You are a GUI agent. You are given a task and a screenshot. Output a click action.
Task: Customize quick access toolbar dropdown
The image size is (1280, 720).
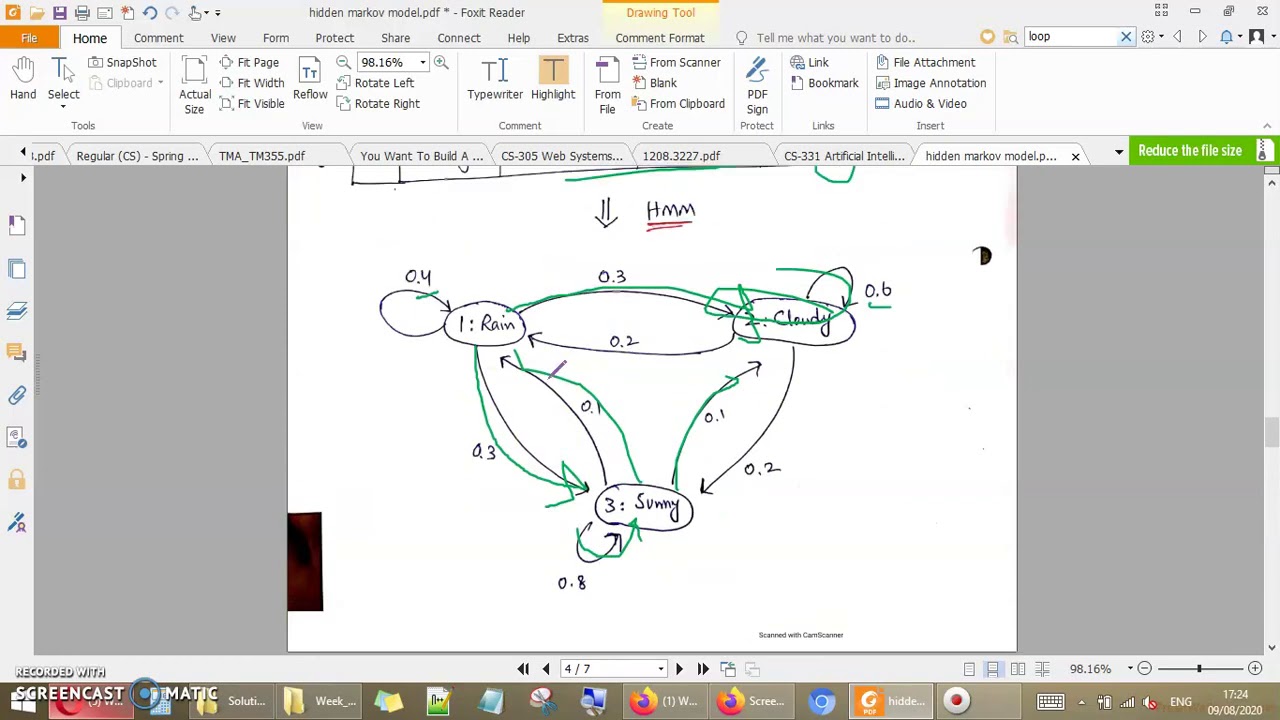(x=217, y=13)
